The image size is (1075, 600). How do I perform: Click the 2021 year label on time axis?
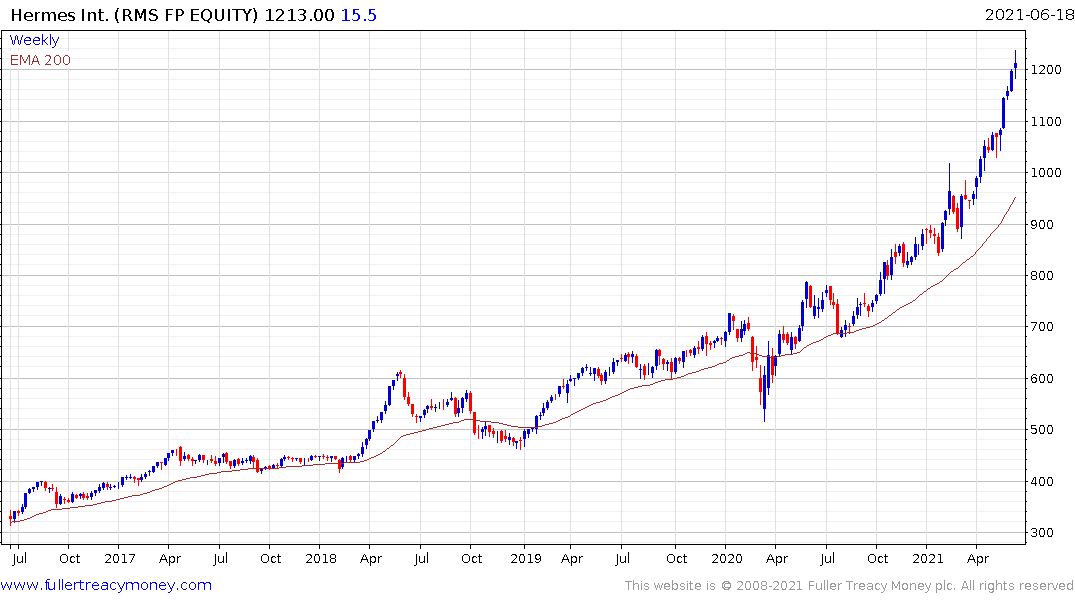[x=928, y=559]
